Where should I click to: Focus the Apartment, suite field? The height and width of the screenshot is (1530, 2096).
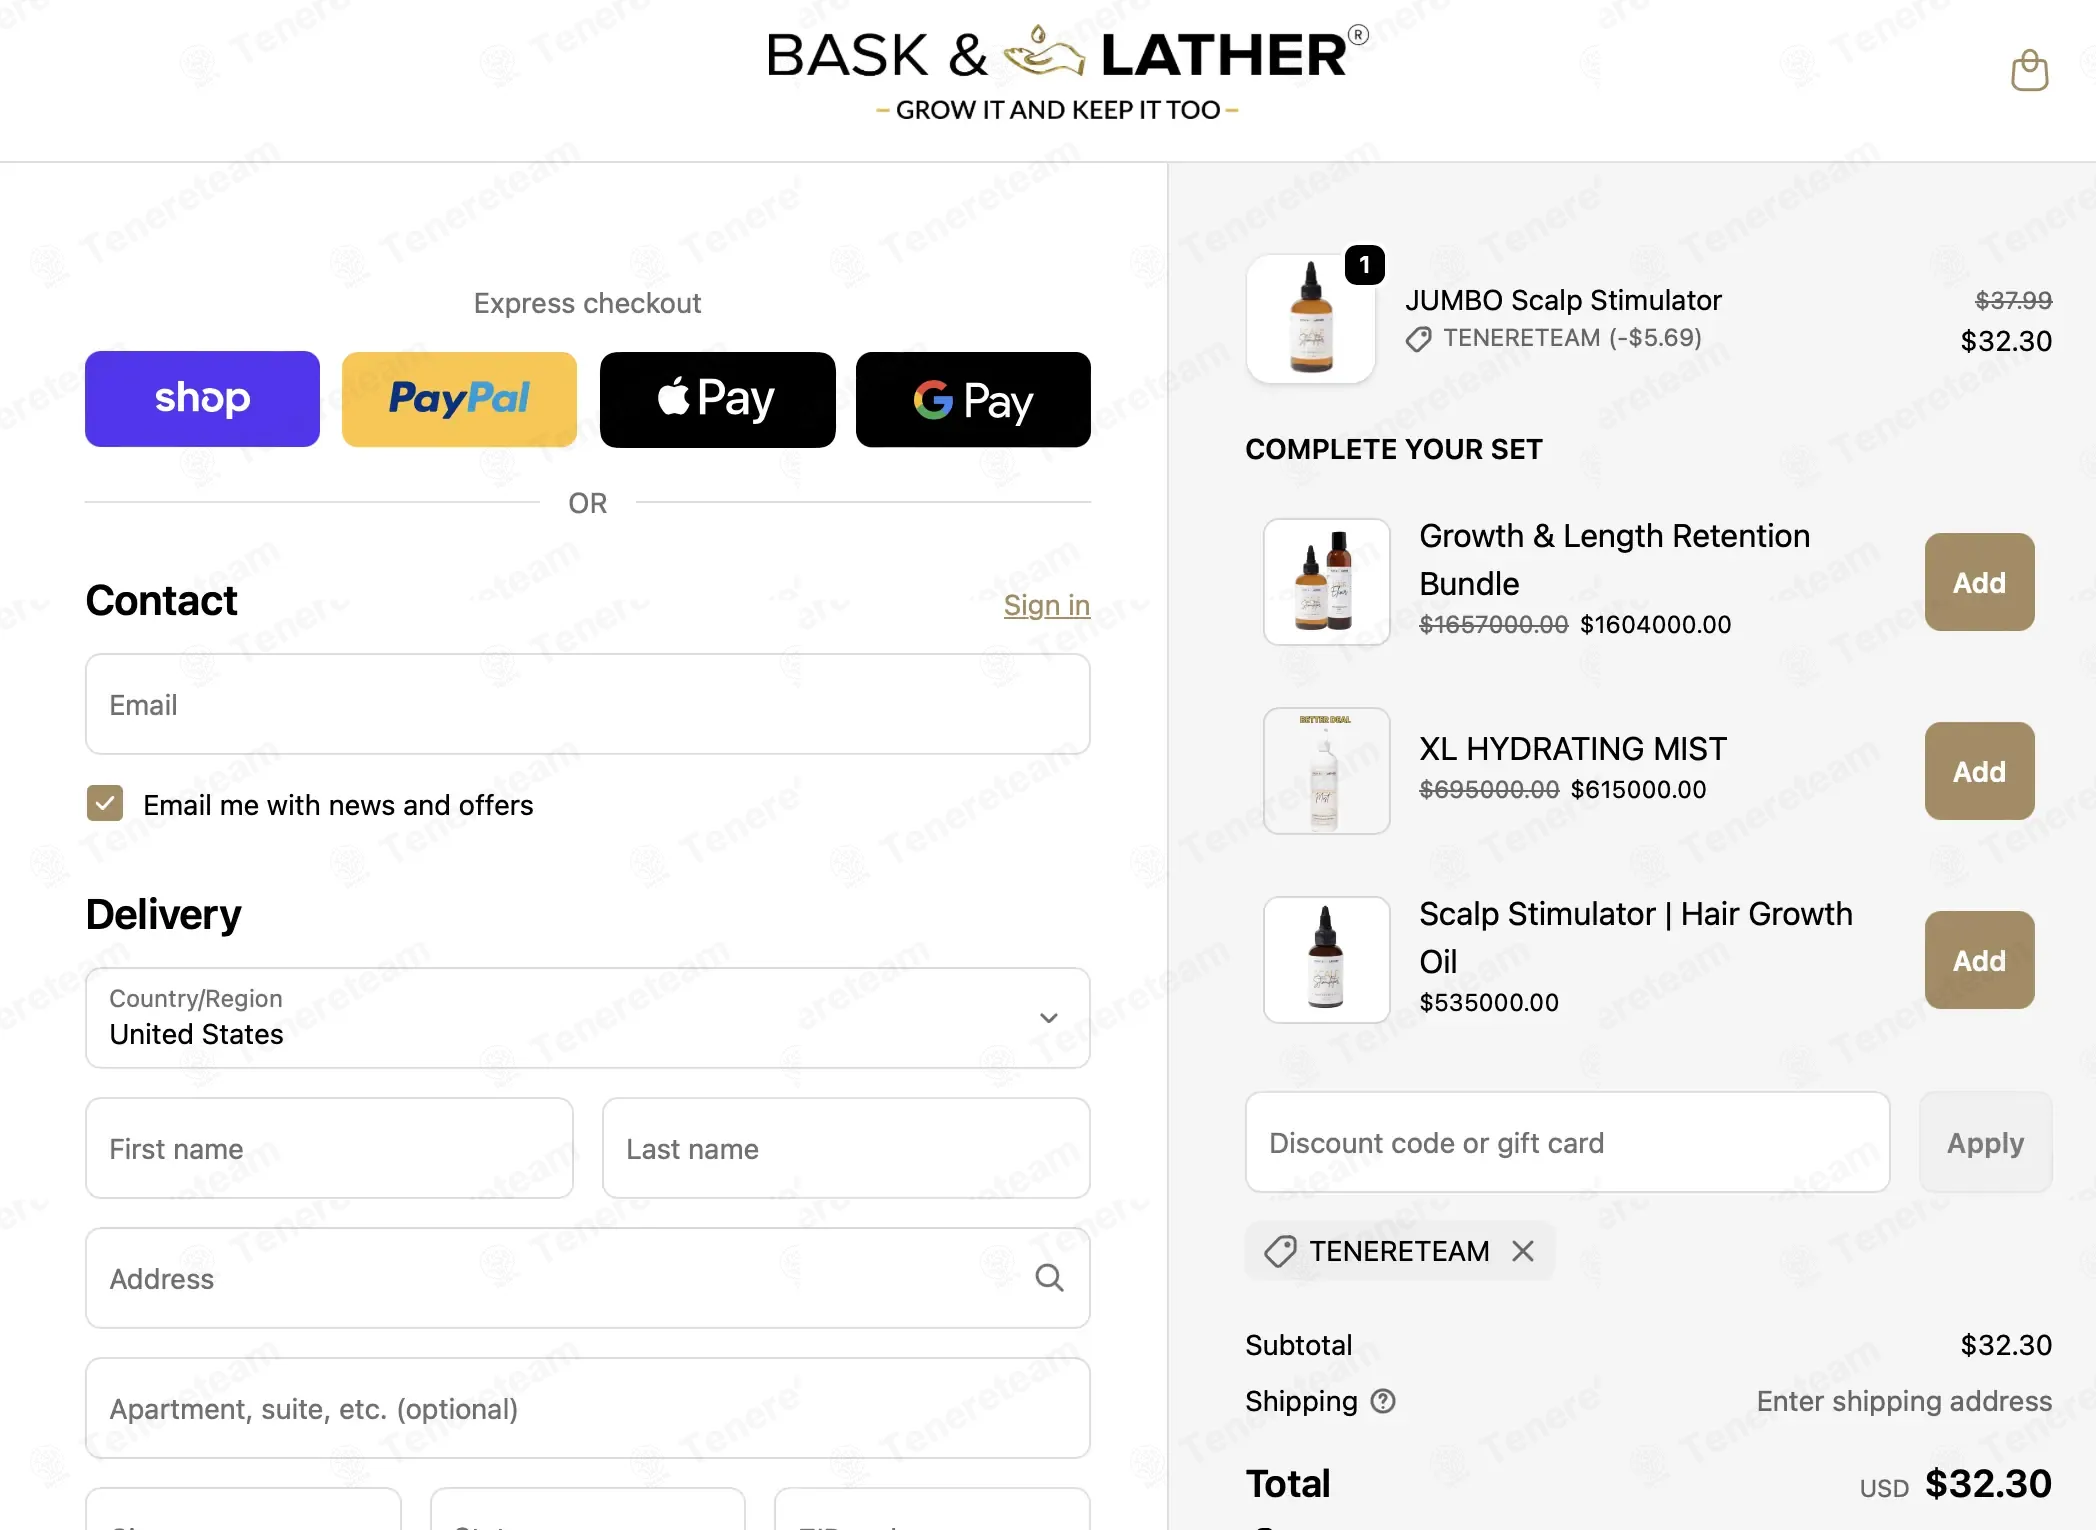click(x=588, y=1408)
